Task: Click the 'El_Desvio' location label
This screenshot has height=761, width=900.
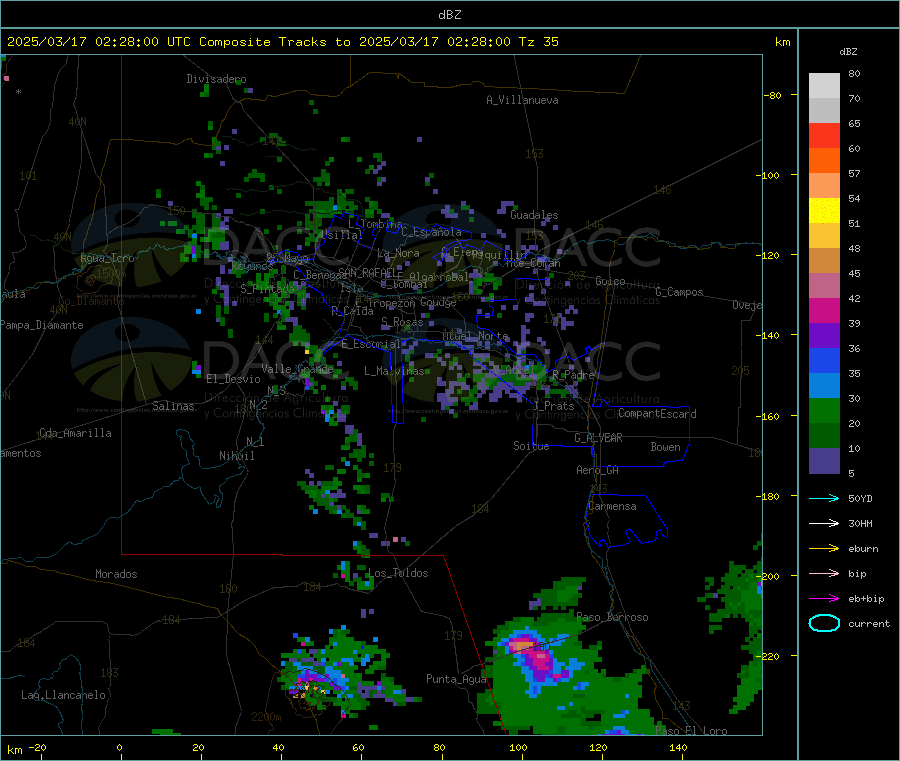Action: click(233, 379)
